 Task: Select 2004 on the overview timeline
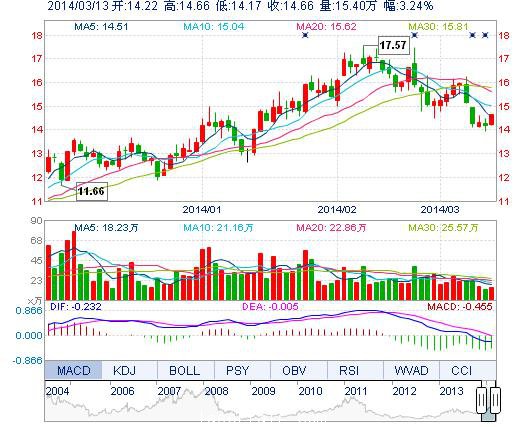coord(57,391)
